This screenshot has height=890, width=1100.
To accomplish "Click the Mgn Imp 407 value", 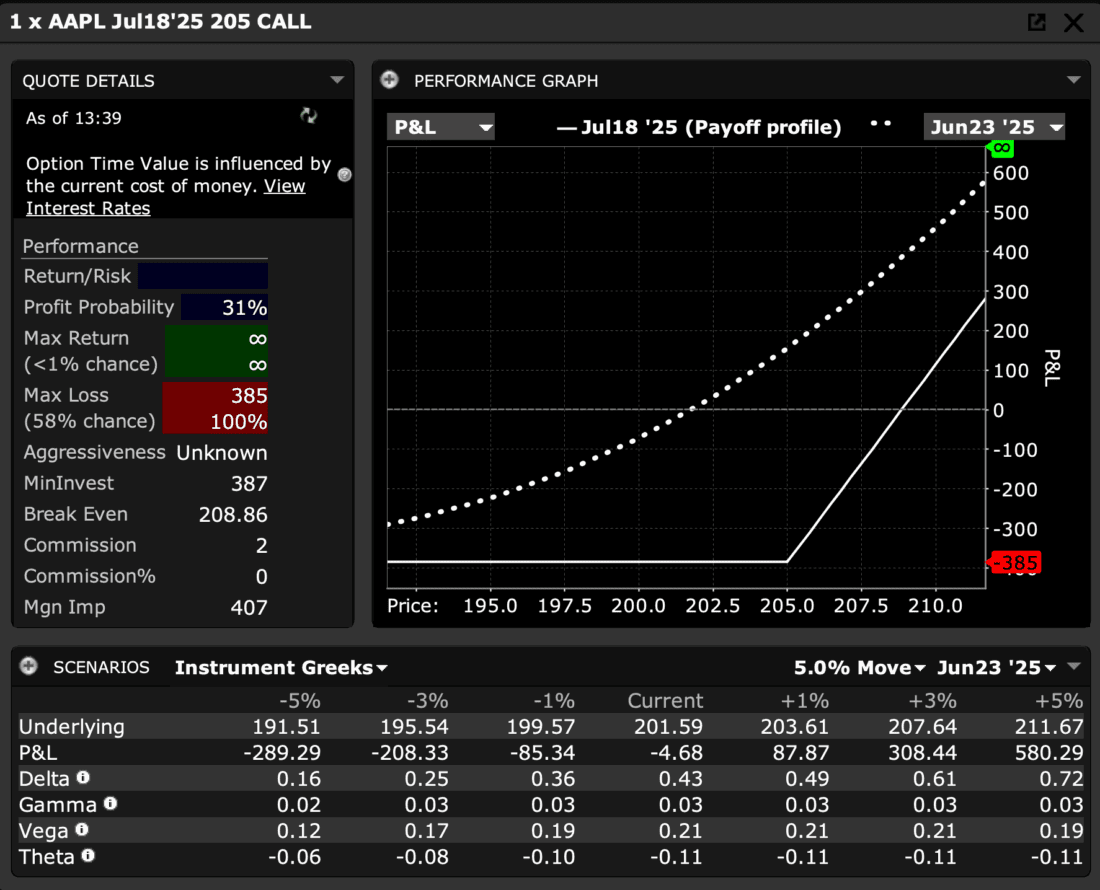I will coord(249,607).
